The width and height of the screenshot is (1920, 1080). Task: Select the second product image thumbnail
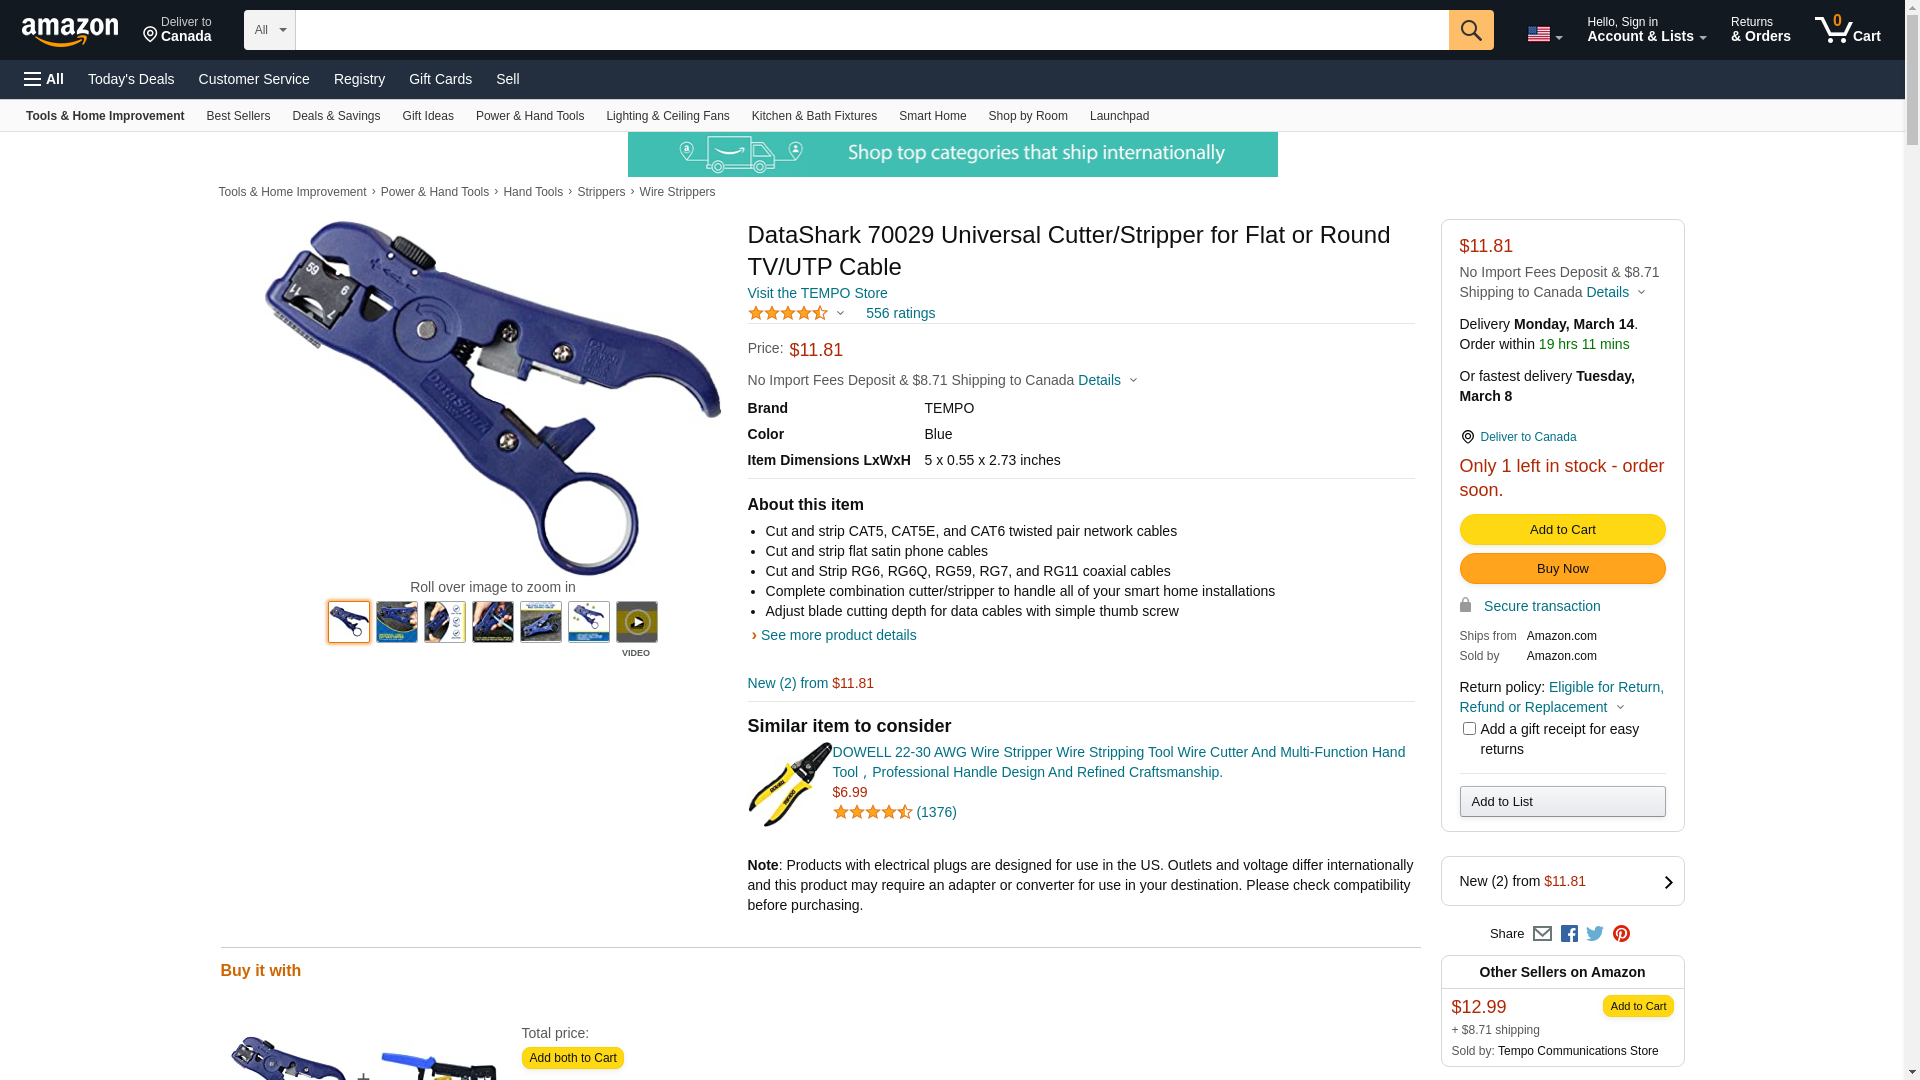click(x=397, y=622)
